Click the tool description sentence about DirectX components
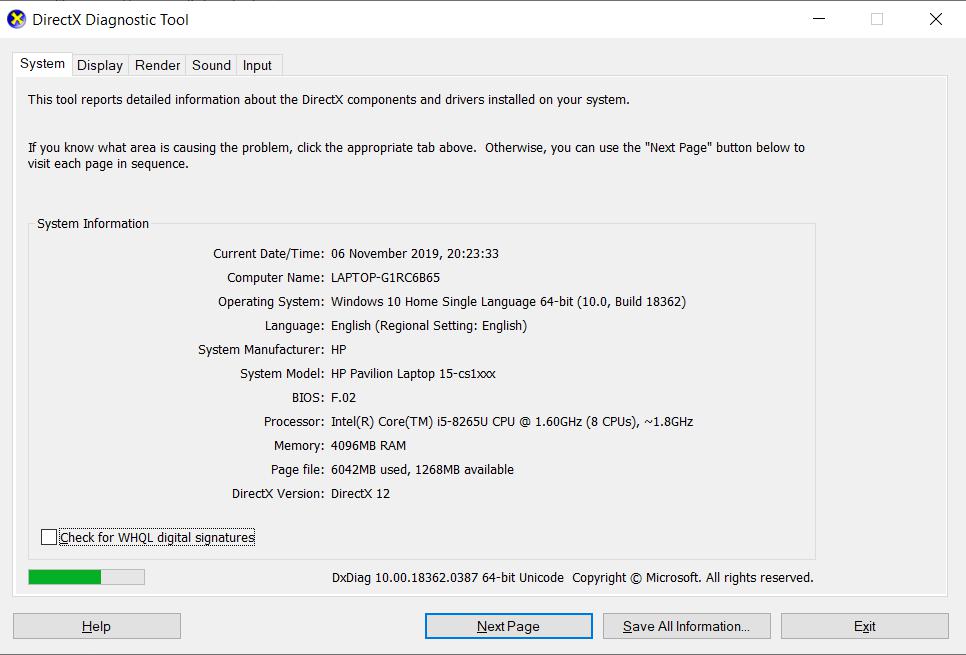The image size is (966, 655). [x=328, y=100]
